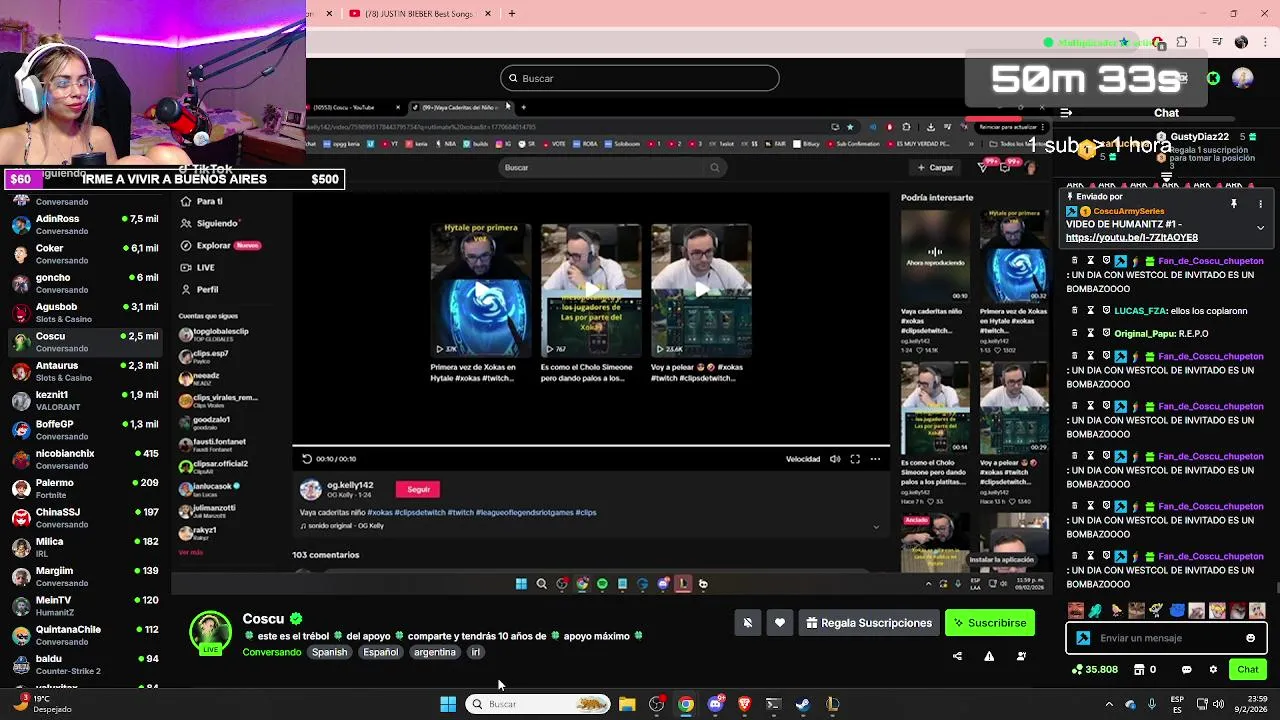Open chat identity speech bubble icon
The height and width of the screenshot is (720, 1280).
1187,670
